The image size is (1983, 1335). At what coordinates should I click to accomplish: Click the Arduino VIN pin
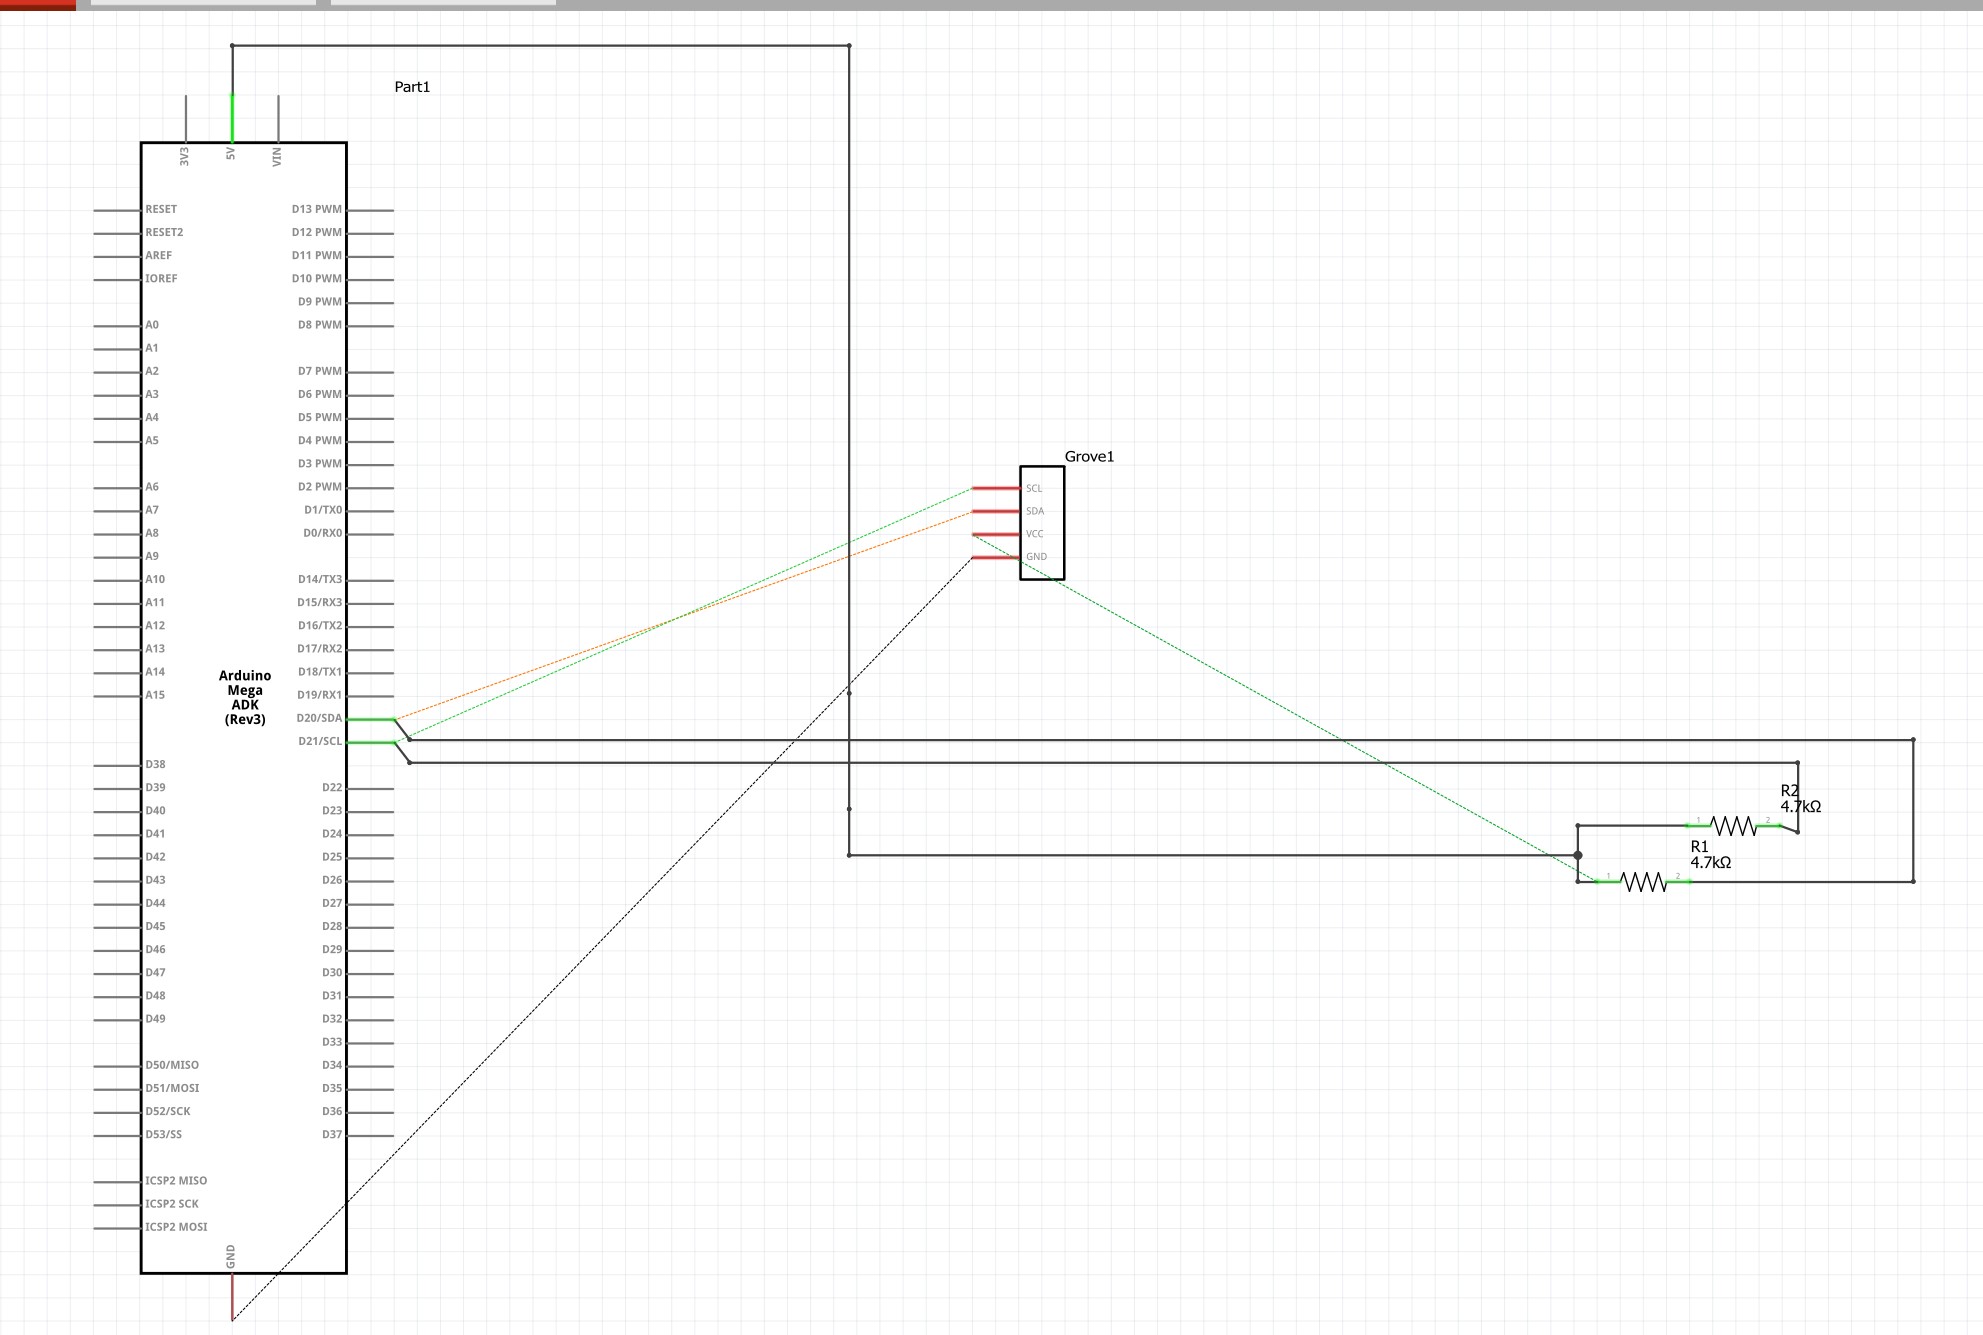[x=278, y=118]
